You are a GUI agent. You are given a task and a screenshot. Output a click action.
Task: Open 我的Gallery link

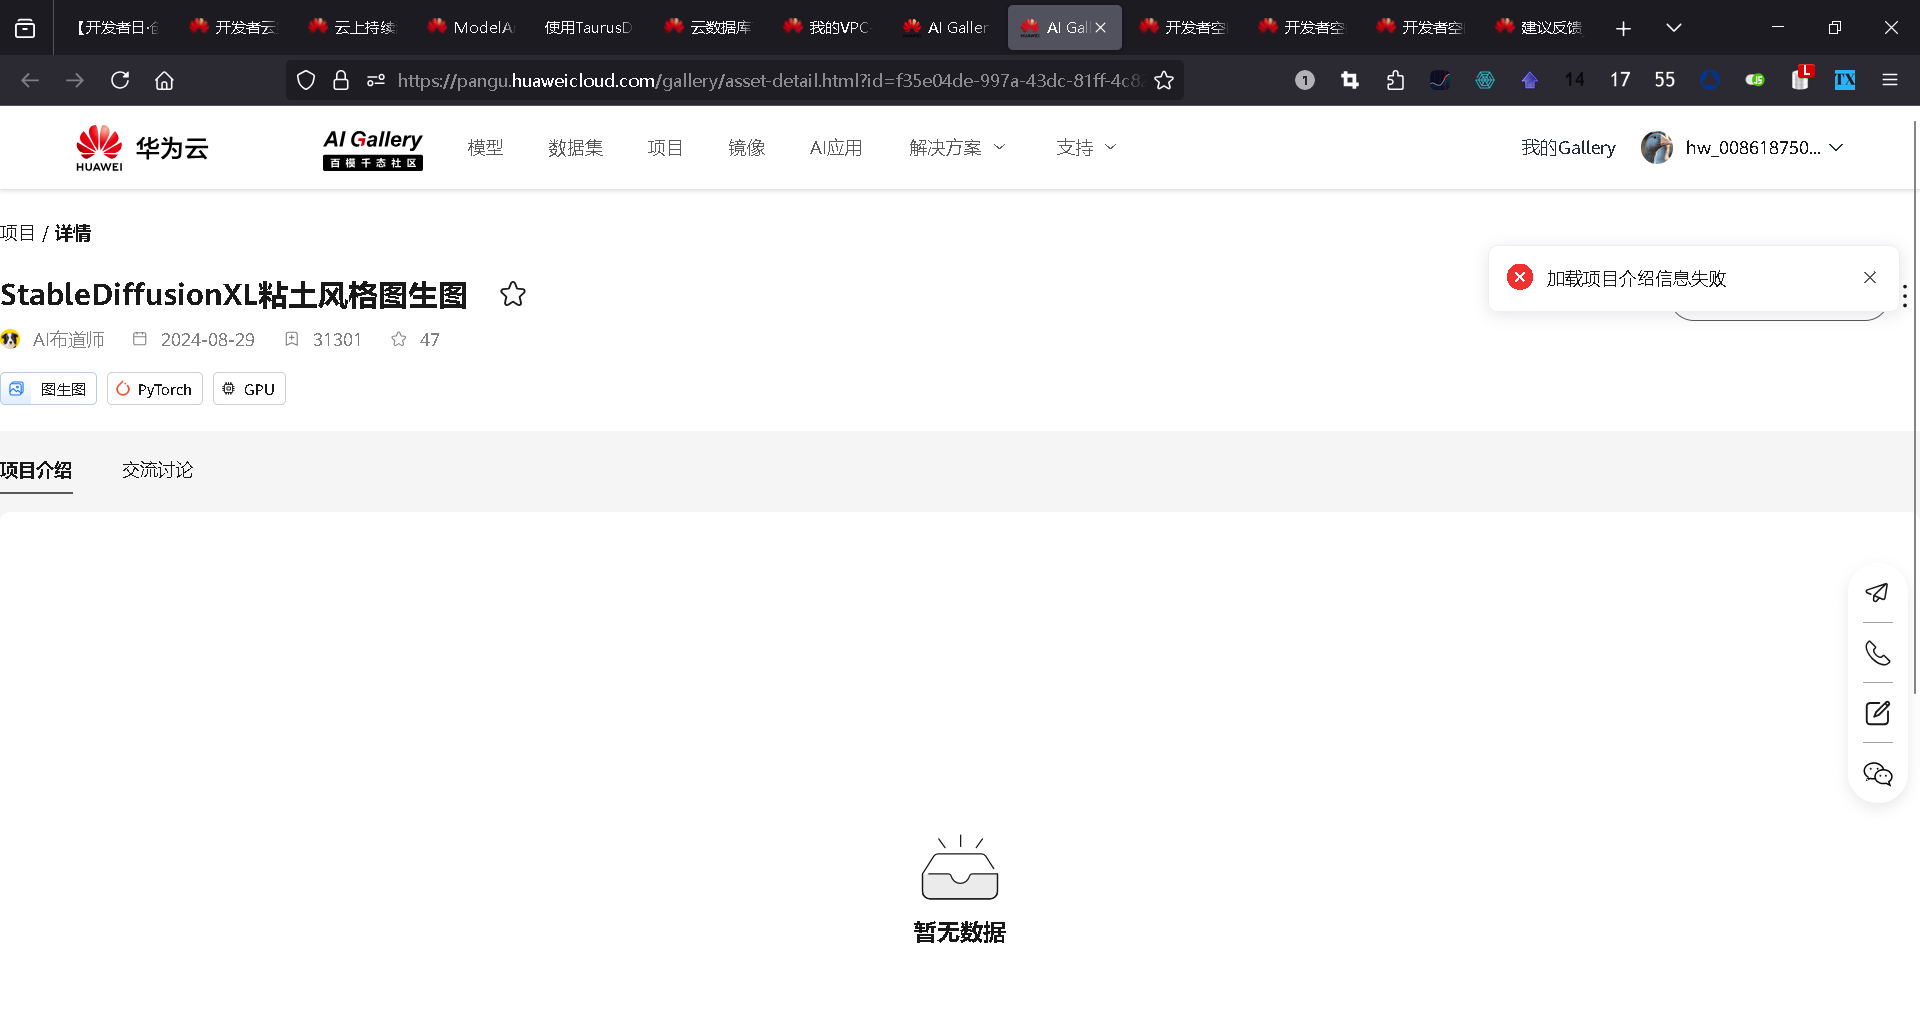point(1568,148)
